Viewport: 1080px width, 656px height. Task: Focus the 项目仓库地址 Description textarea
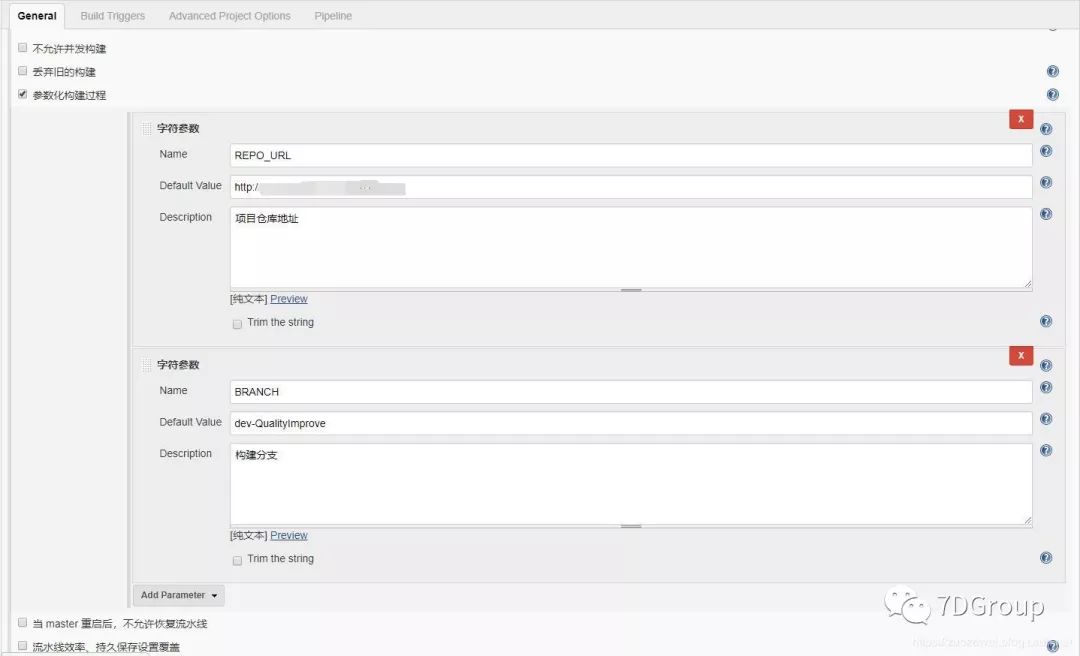631,247
